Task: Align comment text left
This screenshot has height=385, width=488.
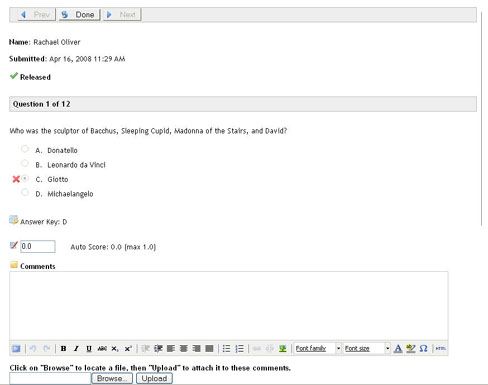Action: coord(171,349)
